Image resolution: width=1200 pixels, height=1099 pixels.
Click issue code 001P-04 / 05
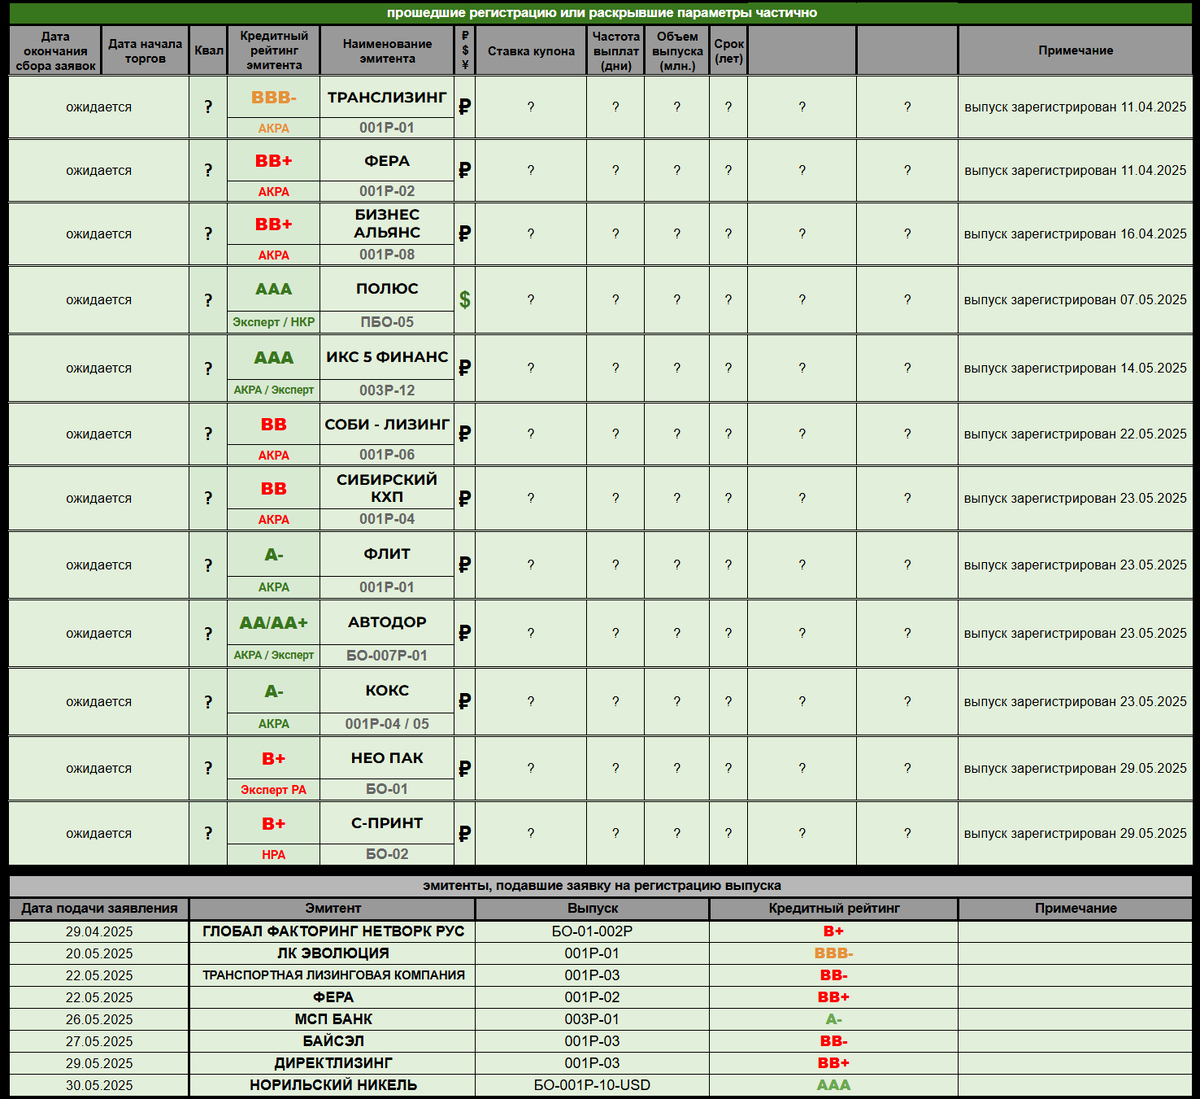(x=387, y=724)
